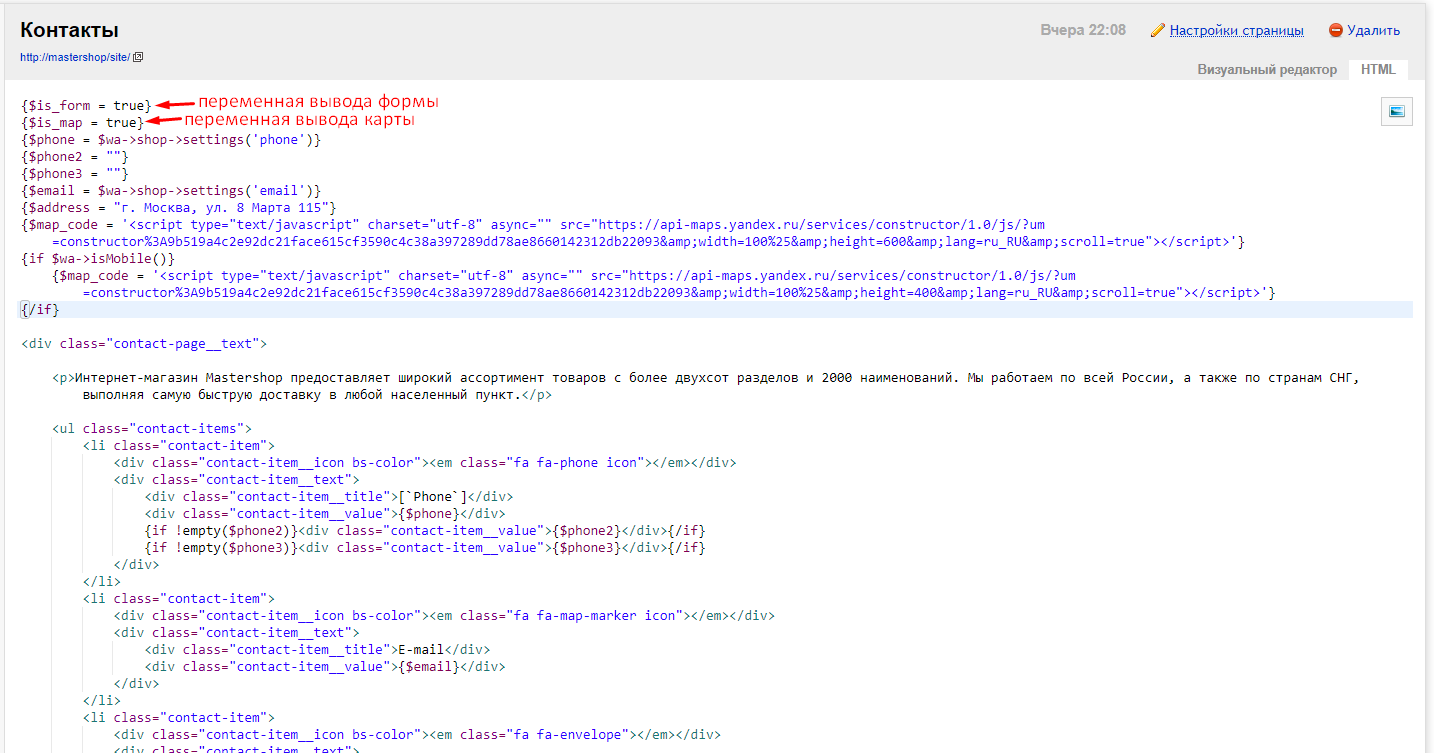Open the Настройки страницы link
Image resolution: width=1434 pixels, height=753 pixels.
coord(1236,31)
